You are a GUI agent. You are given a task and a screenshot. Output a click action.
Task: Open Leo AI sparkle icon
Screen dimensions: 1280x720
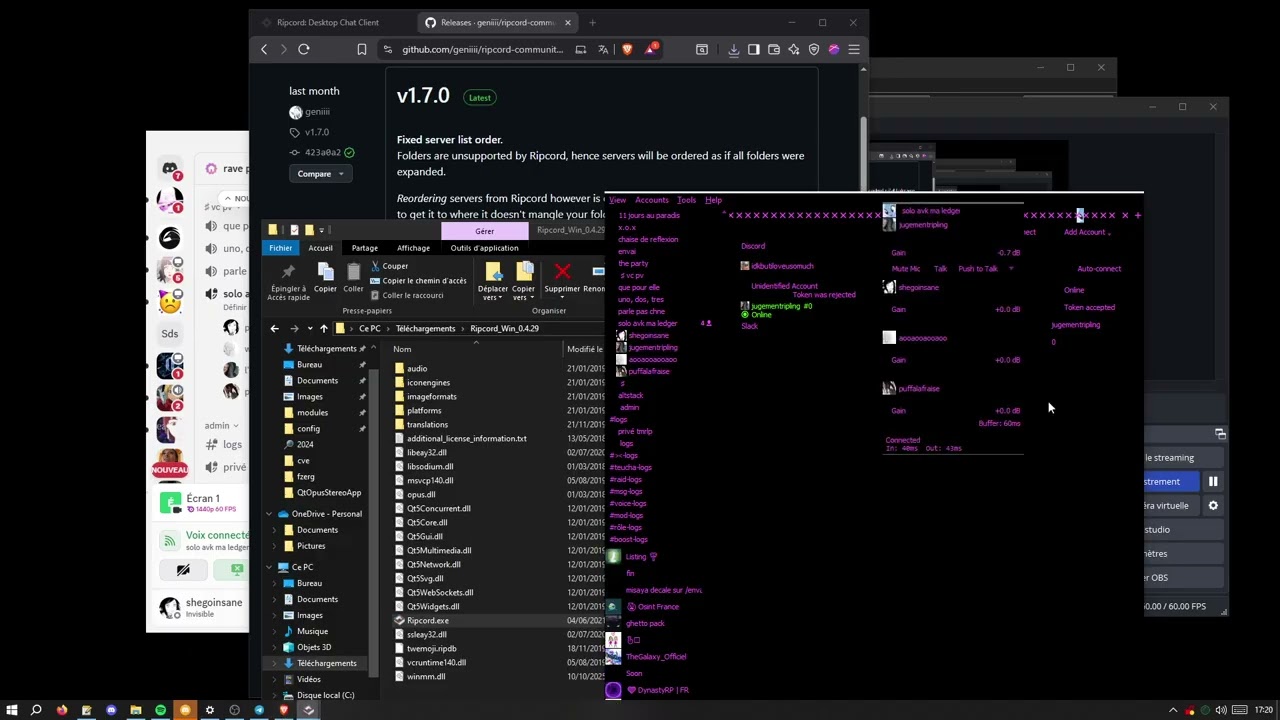click(793, 49)
